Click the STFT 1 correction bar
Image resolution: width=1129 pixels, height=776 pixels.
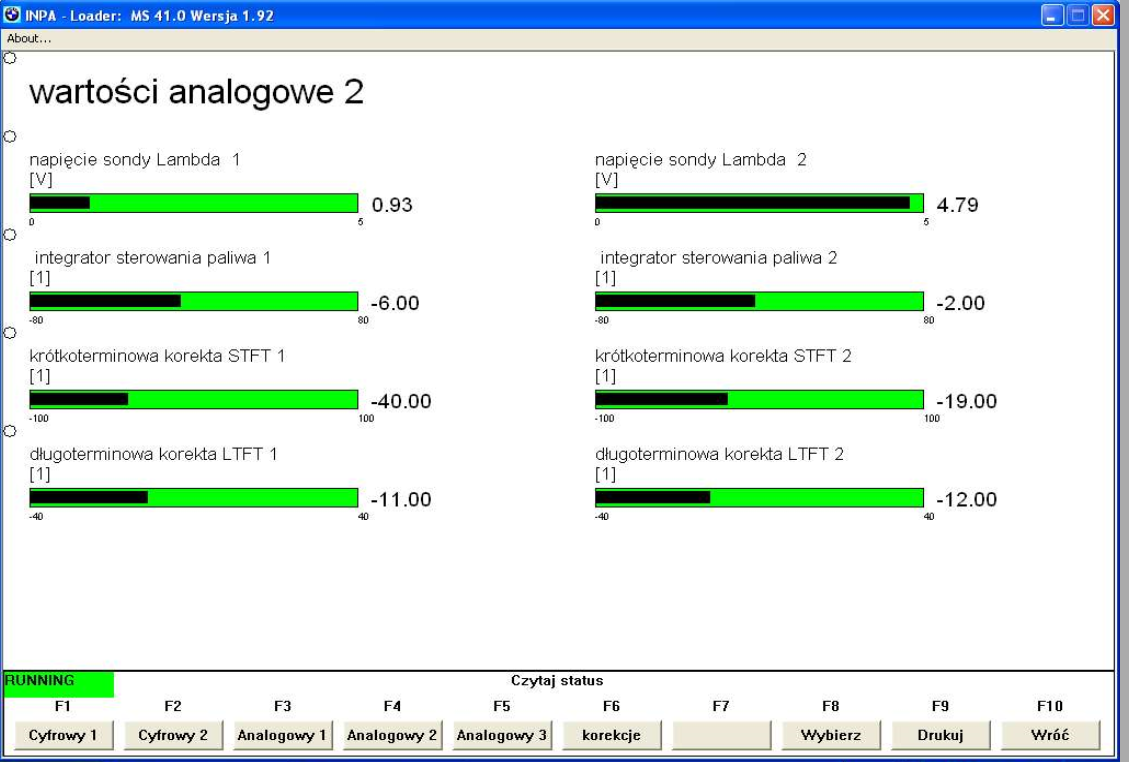click(x=194, y=400)
